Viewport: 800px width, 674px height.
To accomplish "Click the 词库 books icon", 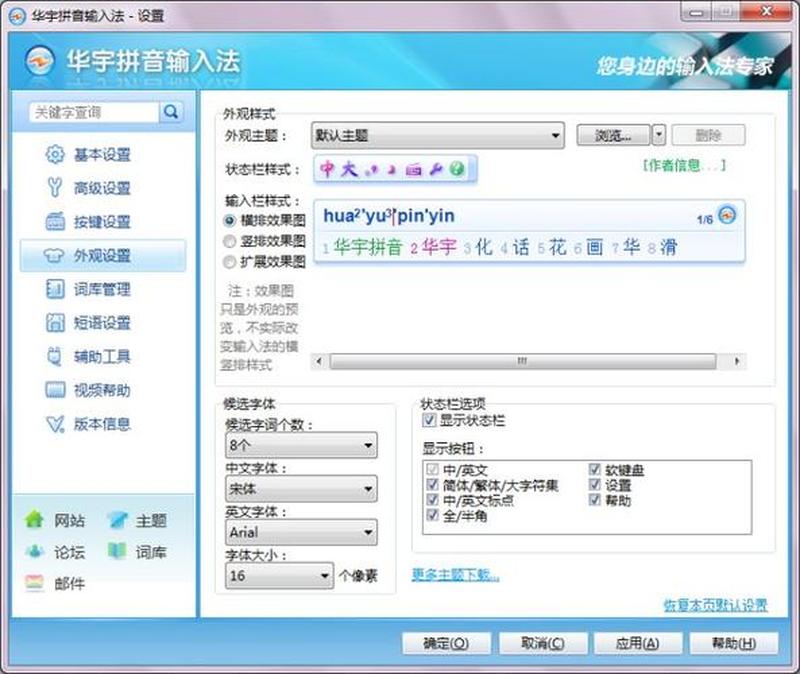I will pyautogui.click(x=117, y=551).
